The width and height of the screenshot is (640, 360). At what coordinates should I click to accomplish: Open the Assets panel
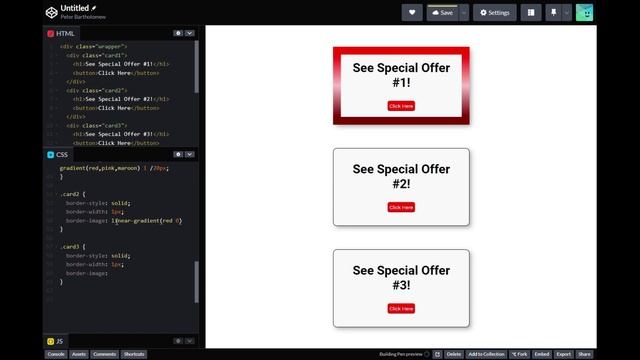pos(79,354)
